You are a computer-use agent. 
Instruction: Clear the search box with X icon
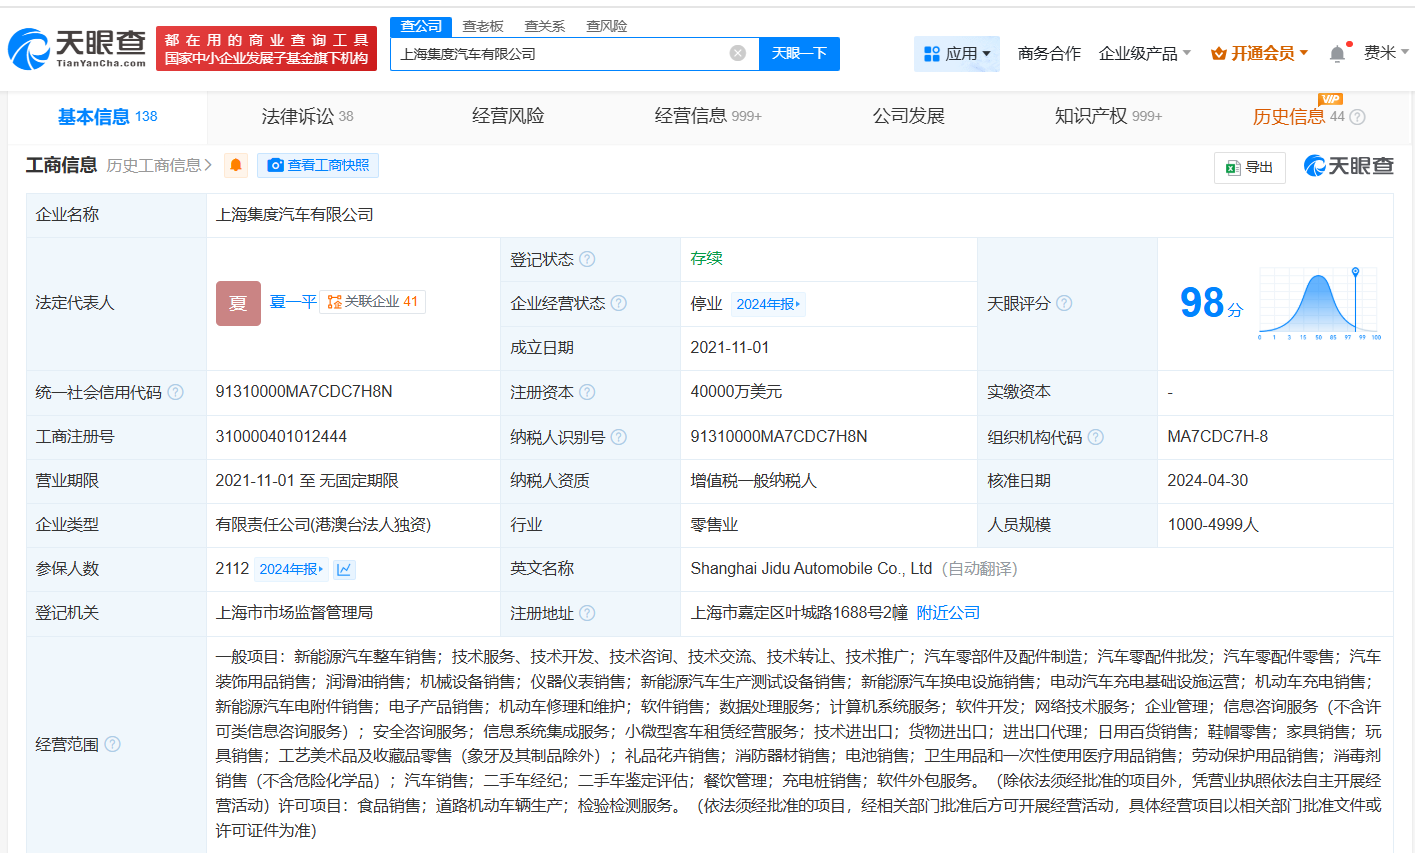[737, 53]
